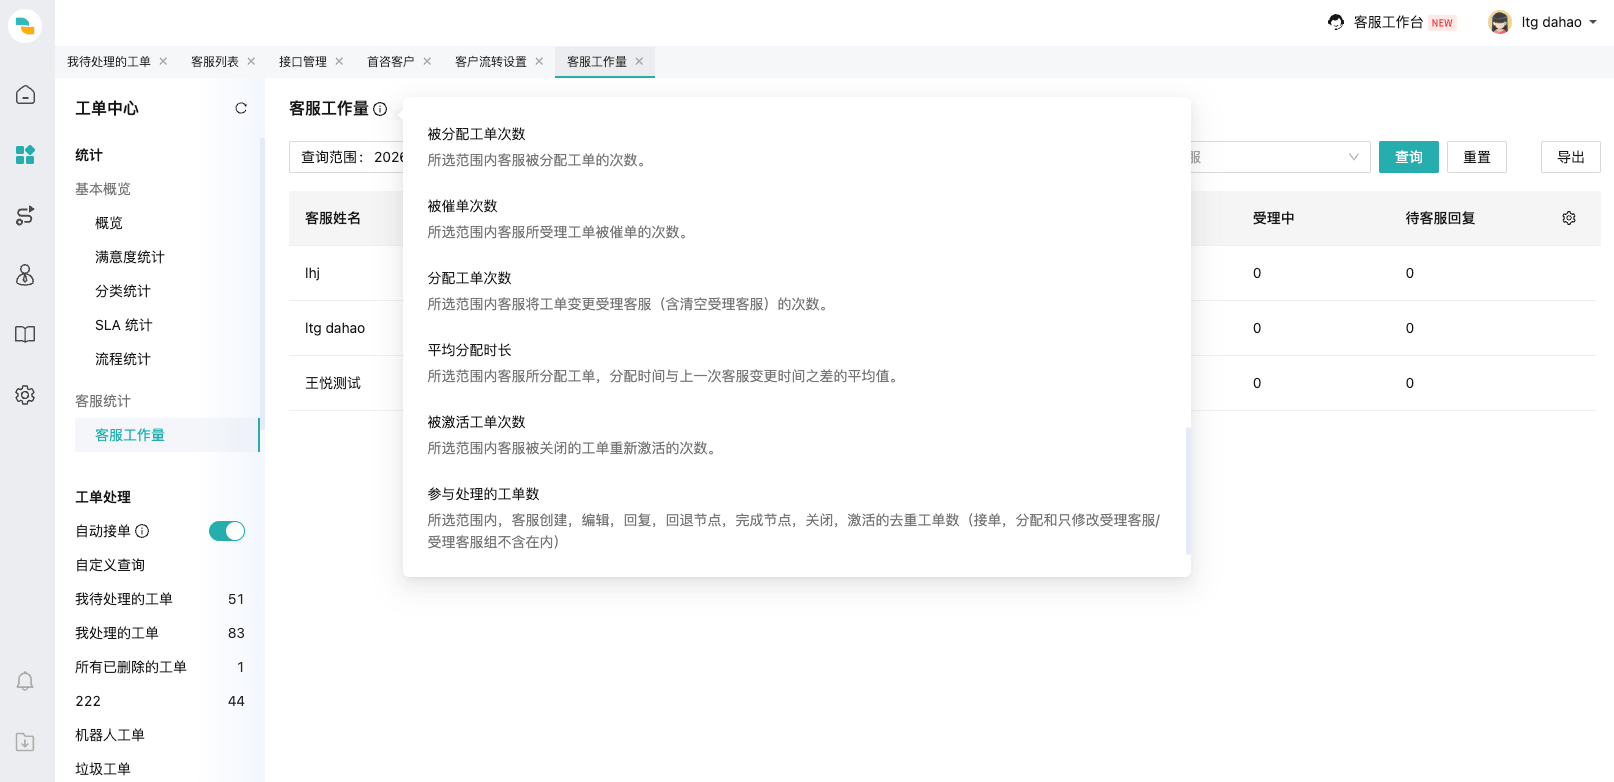Switch to 我待处理的工单 tab
The width and height of the screenshot is (1614, 782).
pyautogui.click(x=109, y=62)
